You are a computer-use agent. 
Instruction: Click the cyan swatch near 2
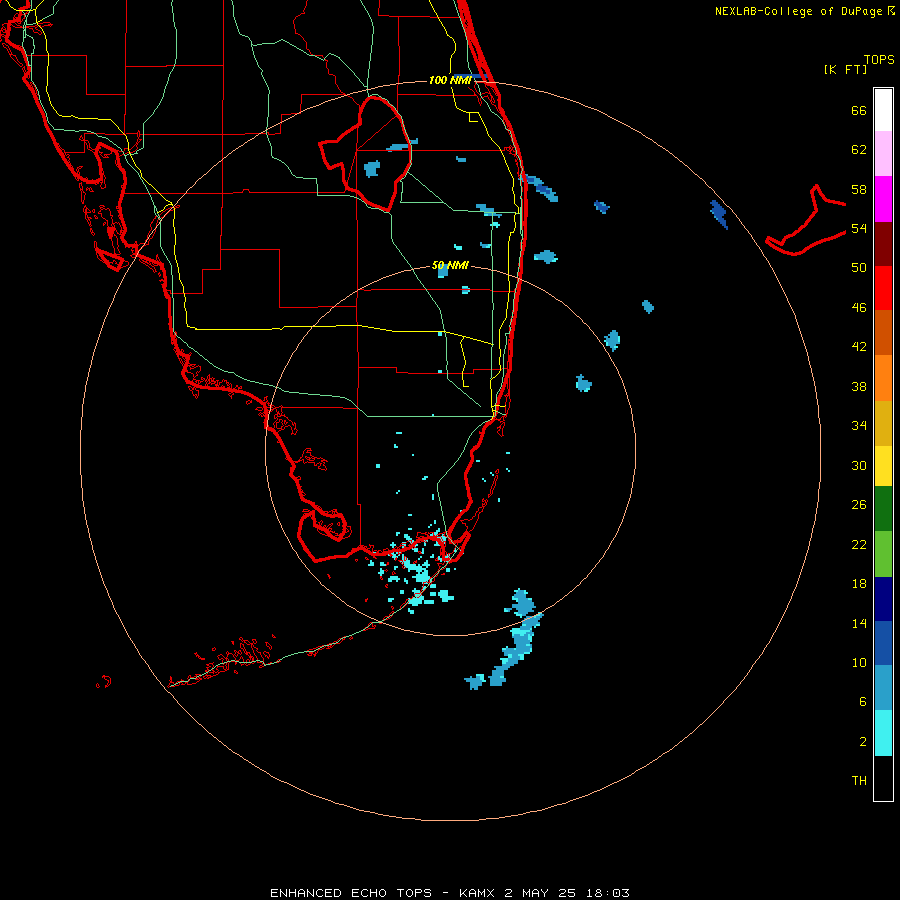(883, 733)
